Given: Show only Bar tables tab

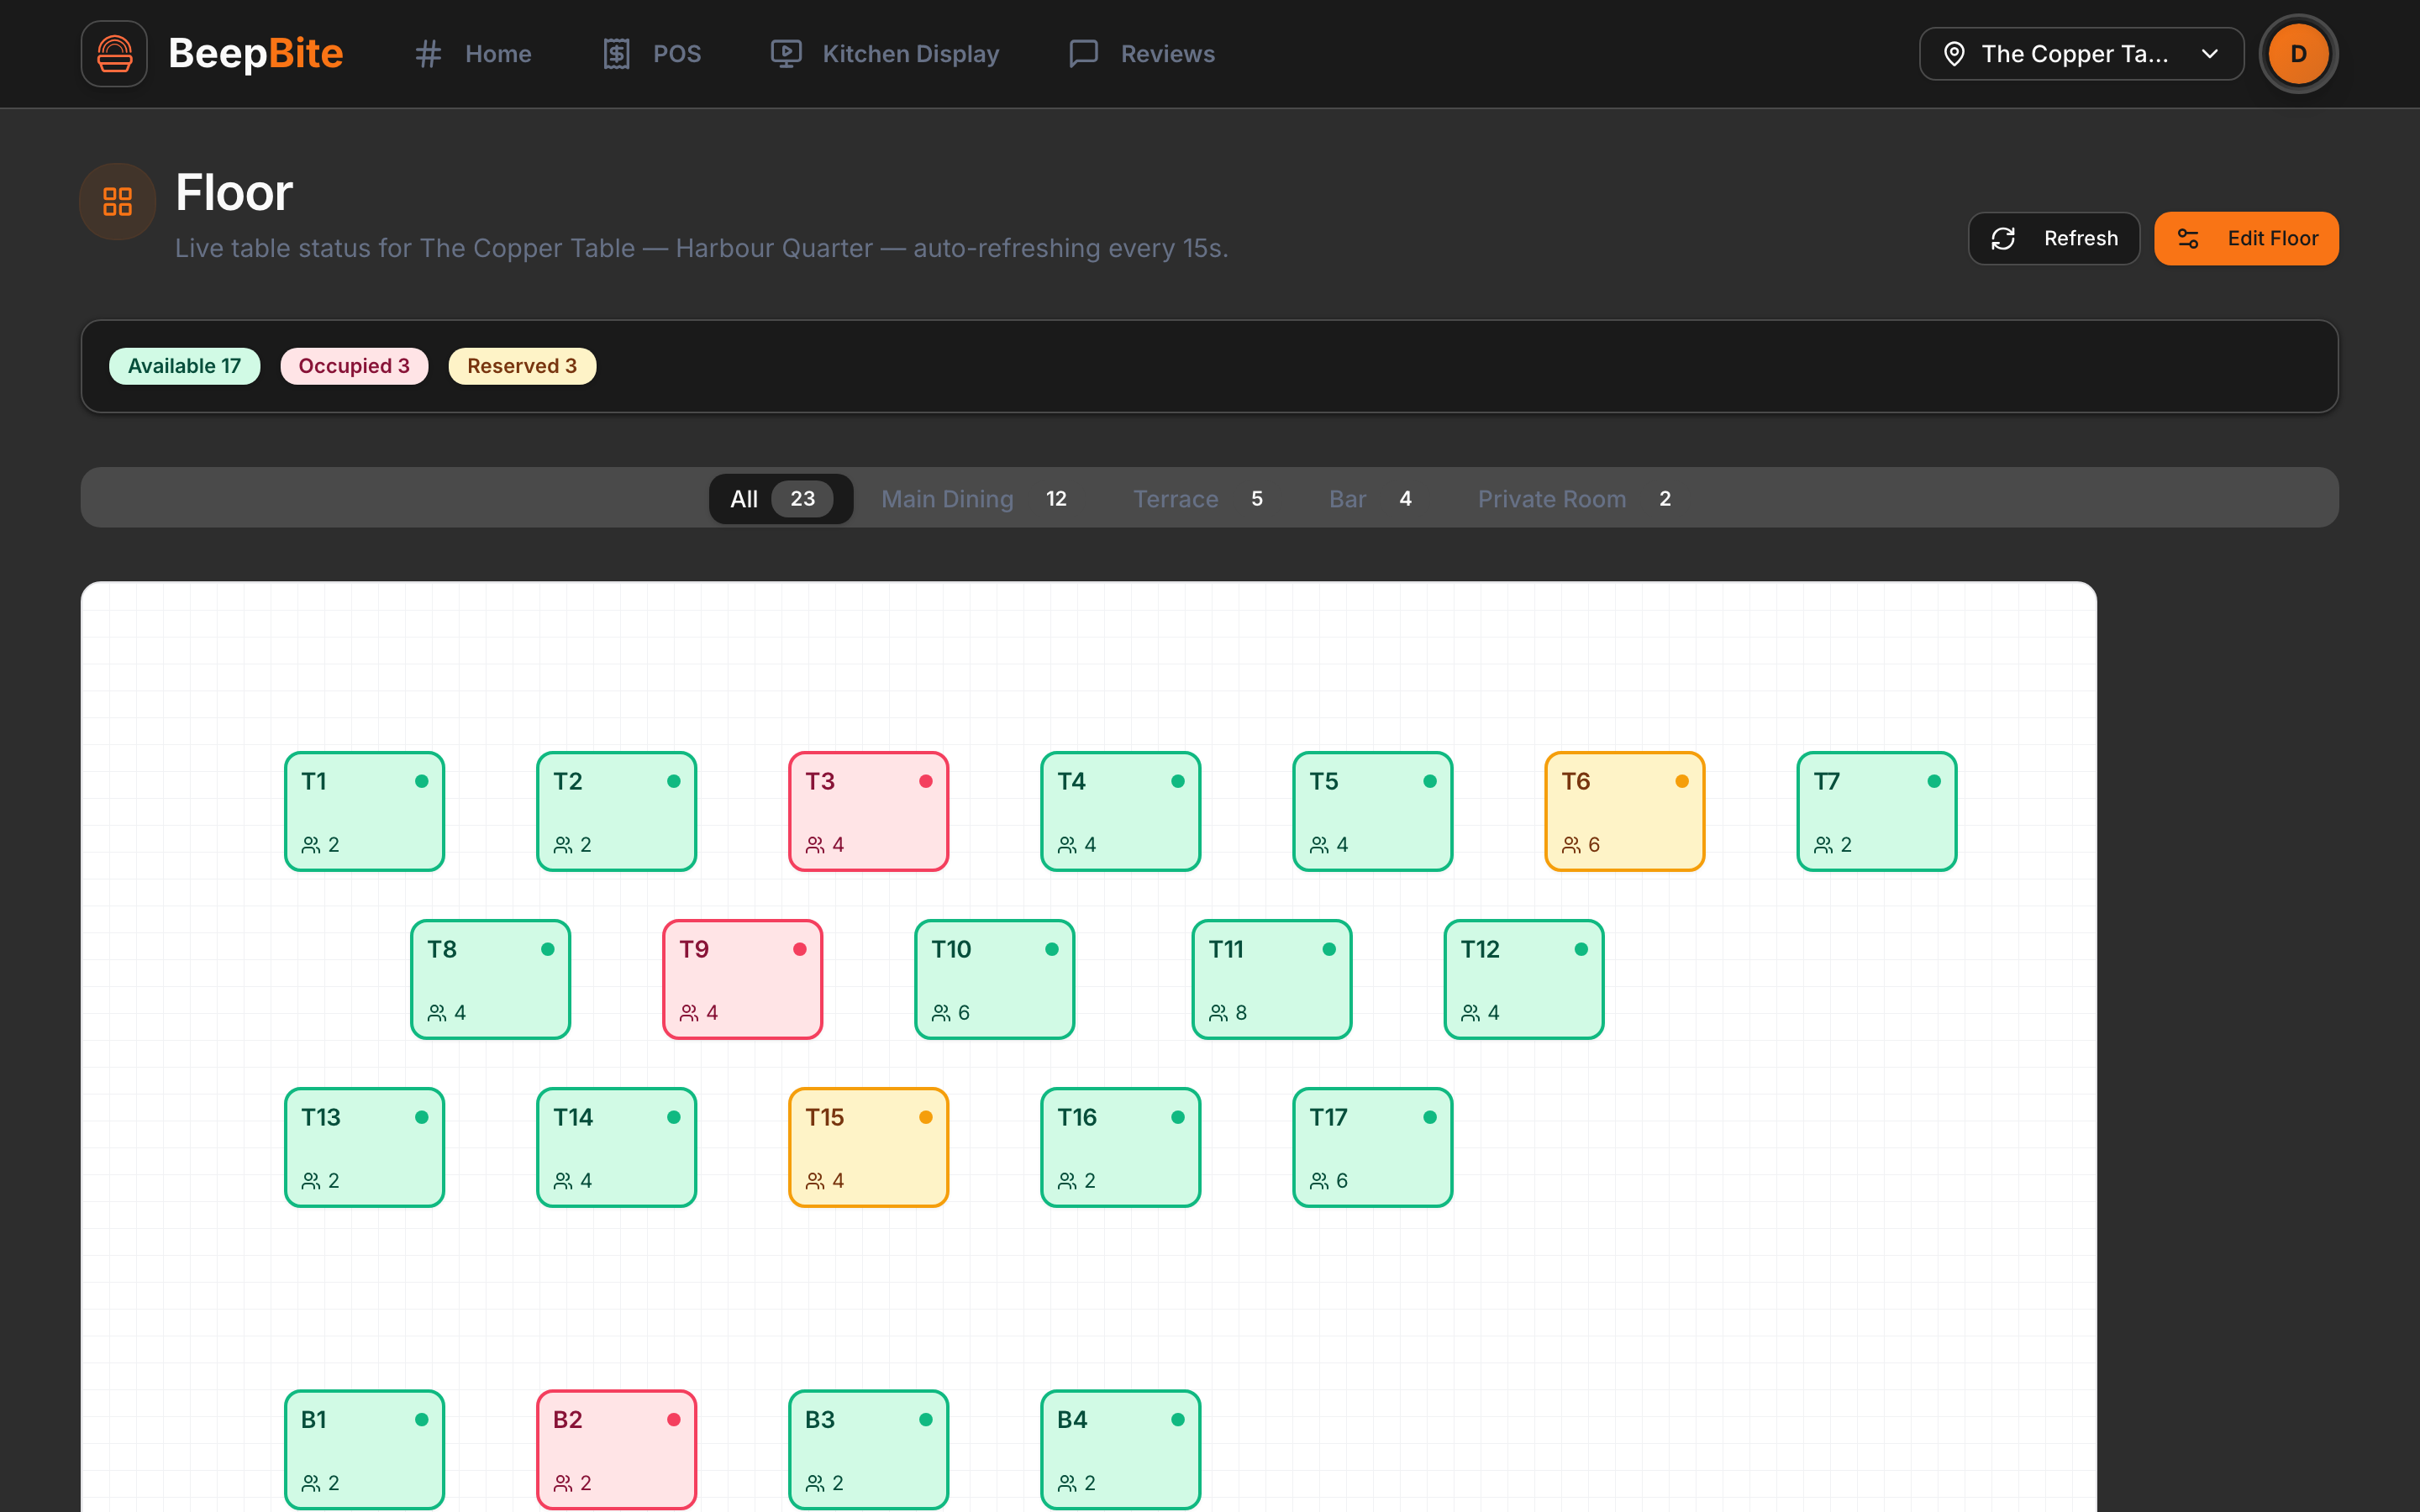Looking at the screenshot, I should click(x=1370, y=498).
